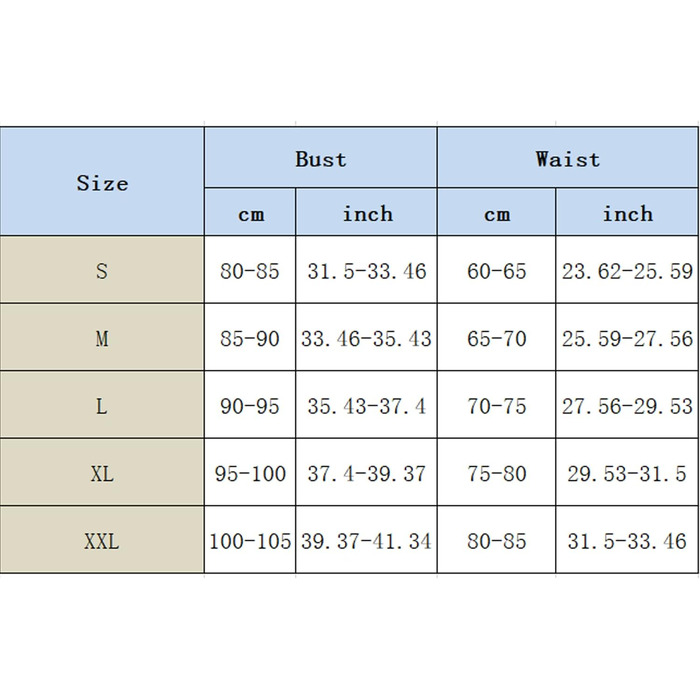Image resolution: width=700 pixels, height=700 pixels.
Task: Click the 60-65 waist cm cell
Action: click(x=496, y=271)
